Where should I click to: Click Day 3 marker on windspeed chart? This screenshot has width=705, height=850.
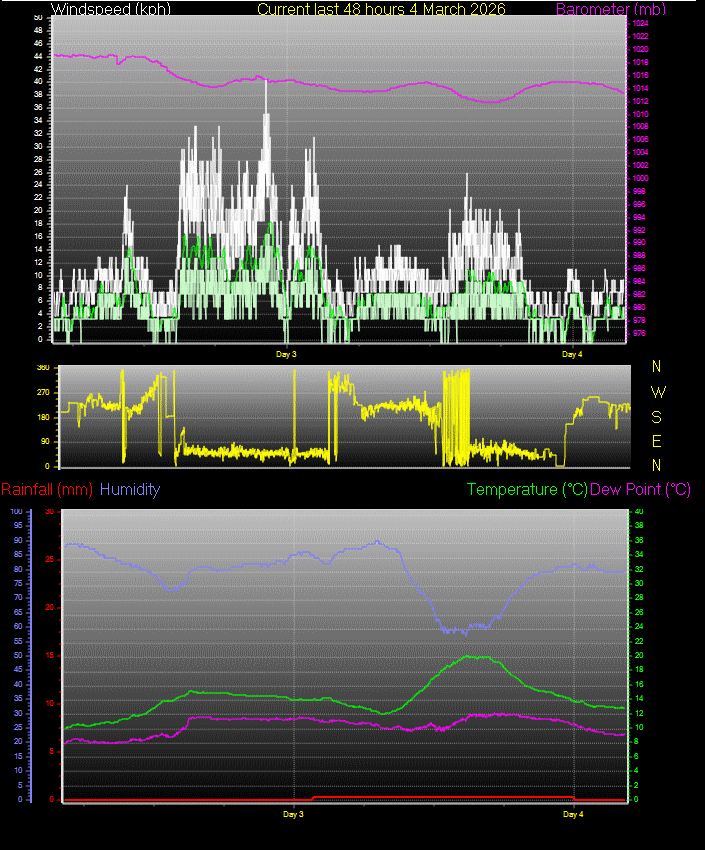tap(287, 354)
